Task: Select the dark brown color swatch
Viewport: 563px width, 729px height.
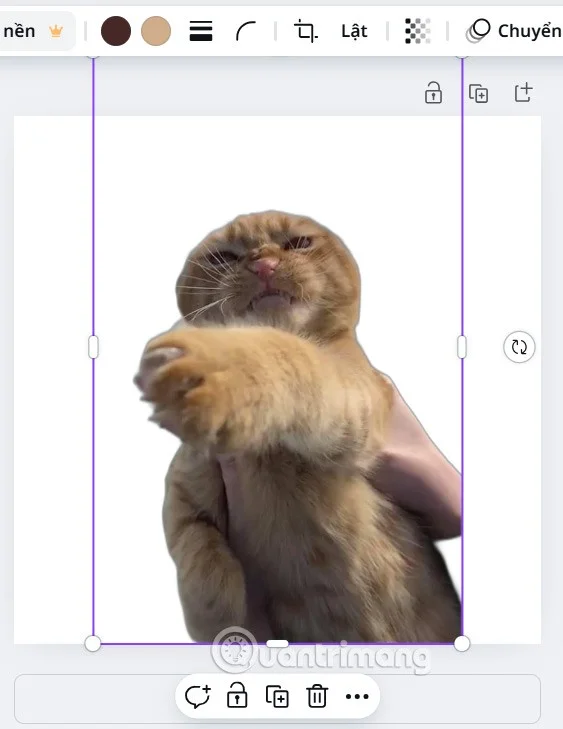Action: point(116,31)
